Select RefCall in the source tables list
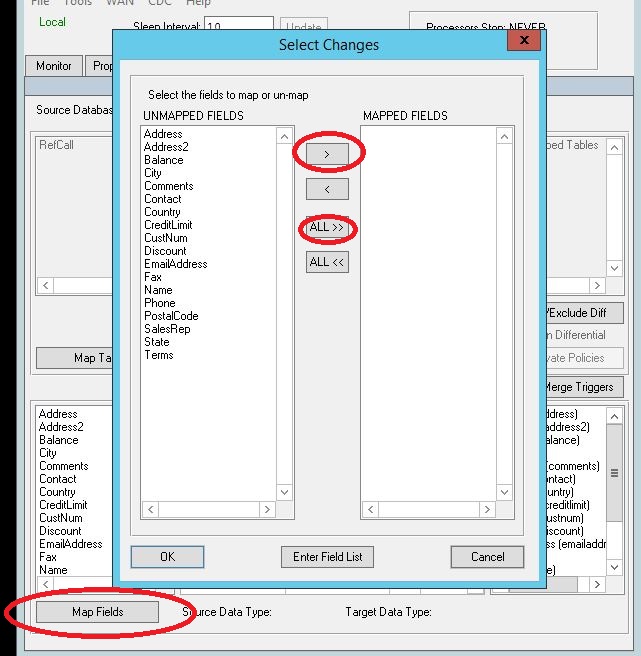Image resolution: width=641 pixels, height=656 pixels. point(56,145)
